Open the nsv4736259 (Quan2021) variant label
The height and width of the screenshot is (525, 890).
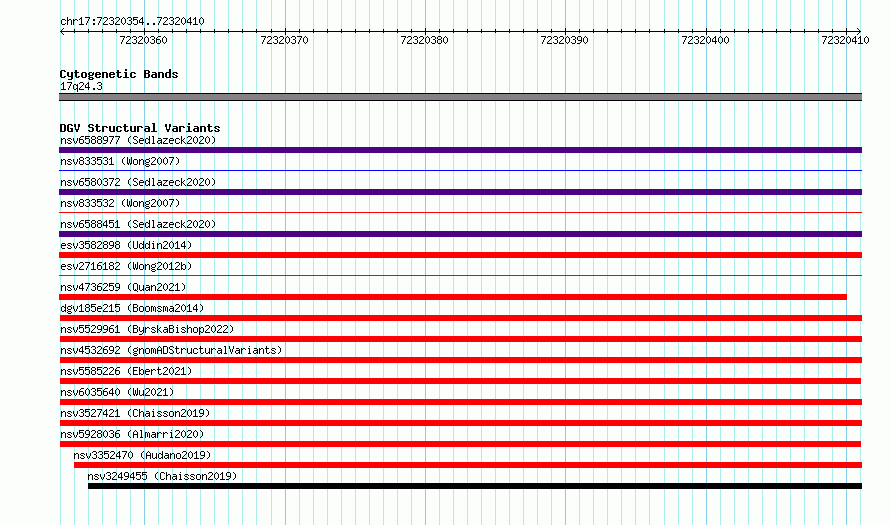point(123,287)
